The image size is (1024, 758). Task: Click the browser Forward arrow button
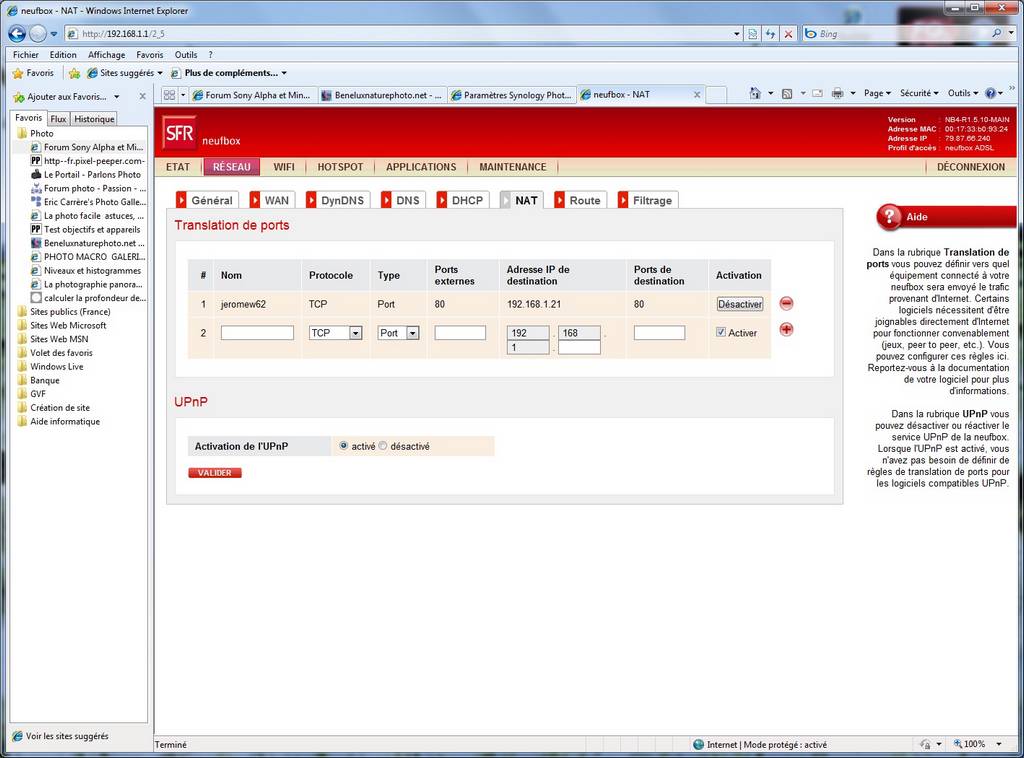pos(38,33)
